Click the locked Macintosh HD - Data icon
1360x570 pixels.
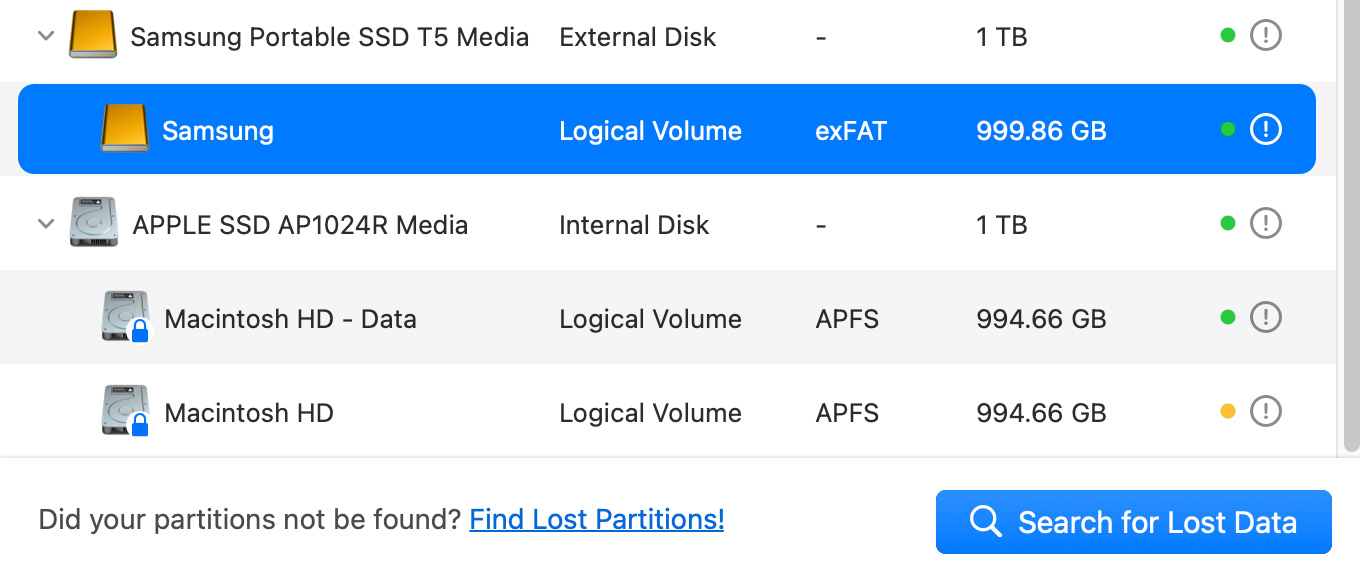[x=125, y=317]
